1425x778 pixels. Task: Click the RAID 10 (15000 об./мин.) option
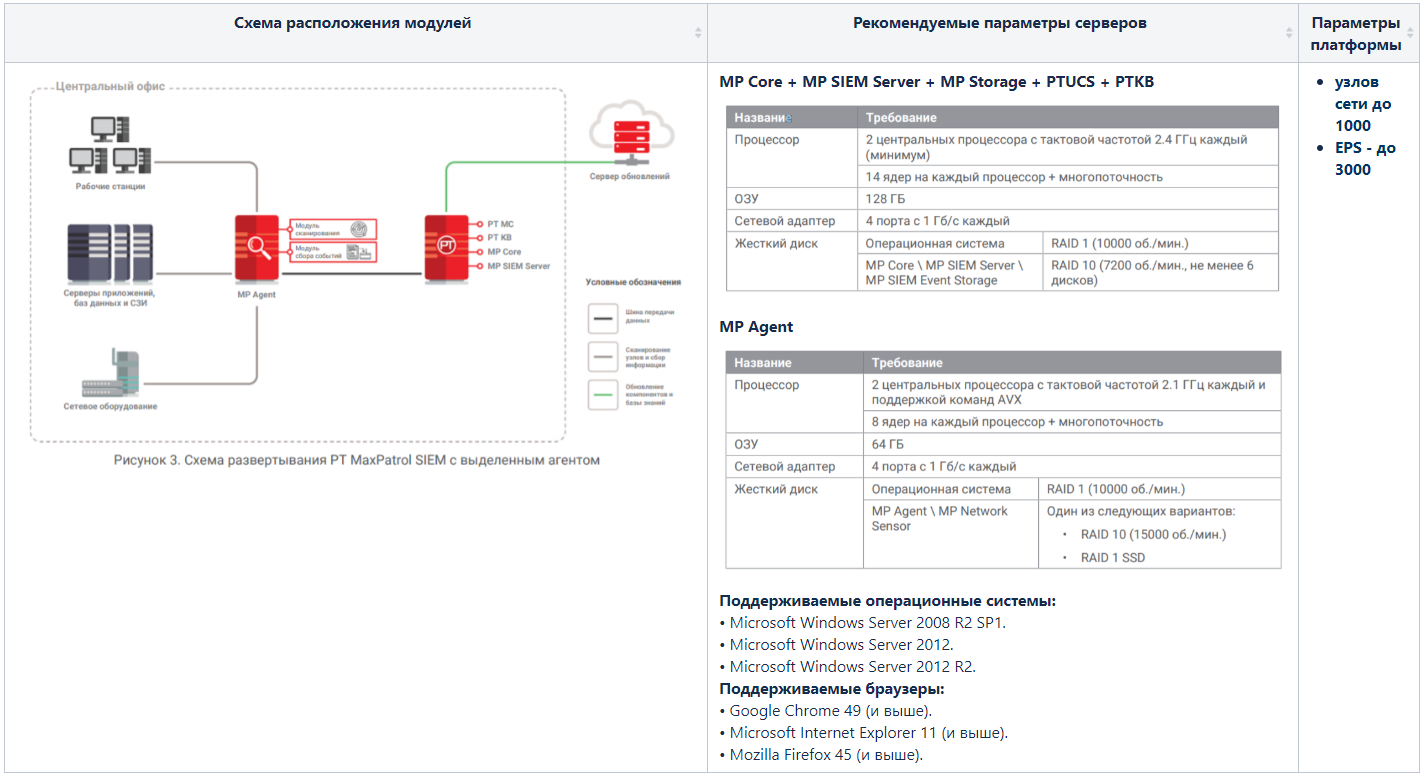(x=1153, y=534)
